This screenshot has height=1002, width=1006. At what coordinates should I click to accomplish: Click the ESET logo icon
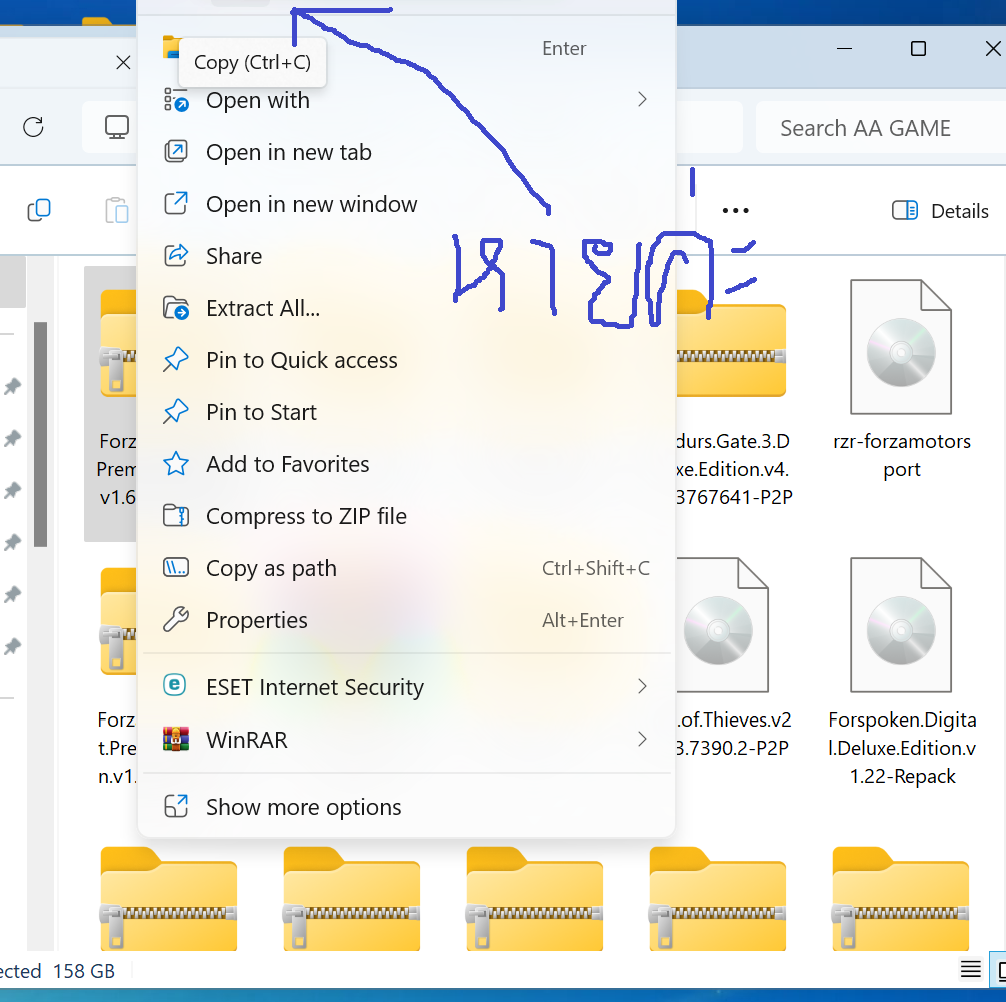175,684
